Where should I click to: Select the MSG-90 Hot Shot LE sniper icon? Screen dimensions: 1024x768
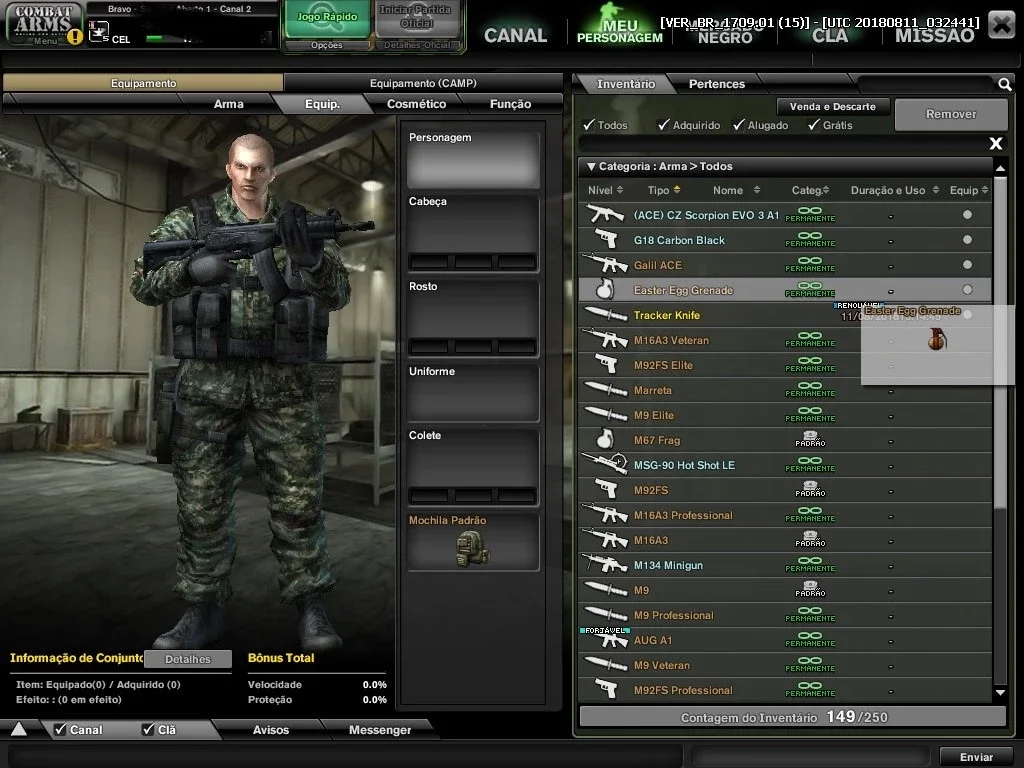coord(605,464)
